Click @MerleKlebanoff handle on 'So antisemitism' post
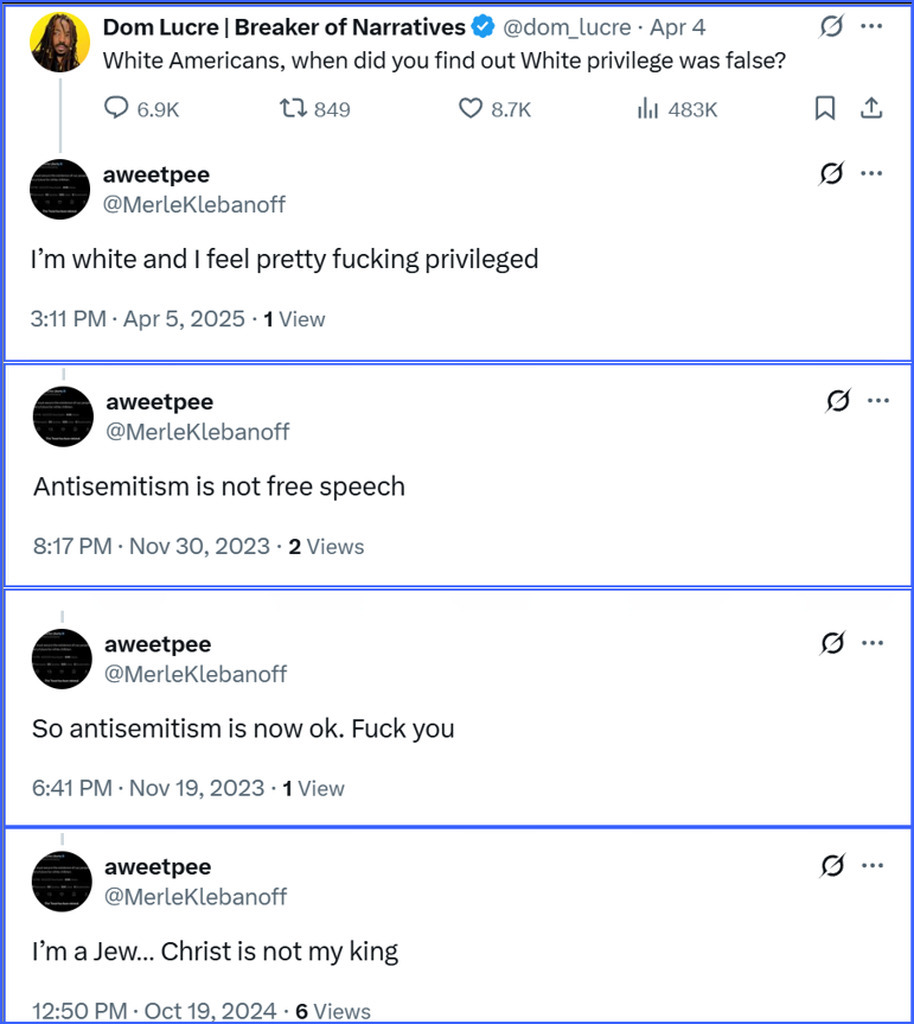Image resolution: width=914 pixels, height=1024 pixels. pyautogui.click(x=196, y=674)
